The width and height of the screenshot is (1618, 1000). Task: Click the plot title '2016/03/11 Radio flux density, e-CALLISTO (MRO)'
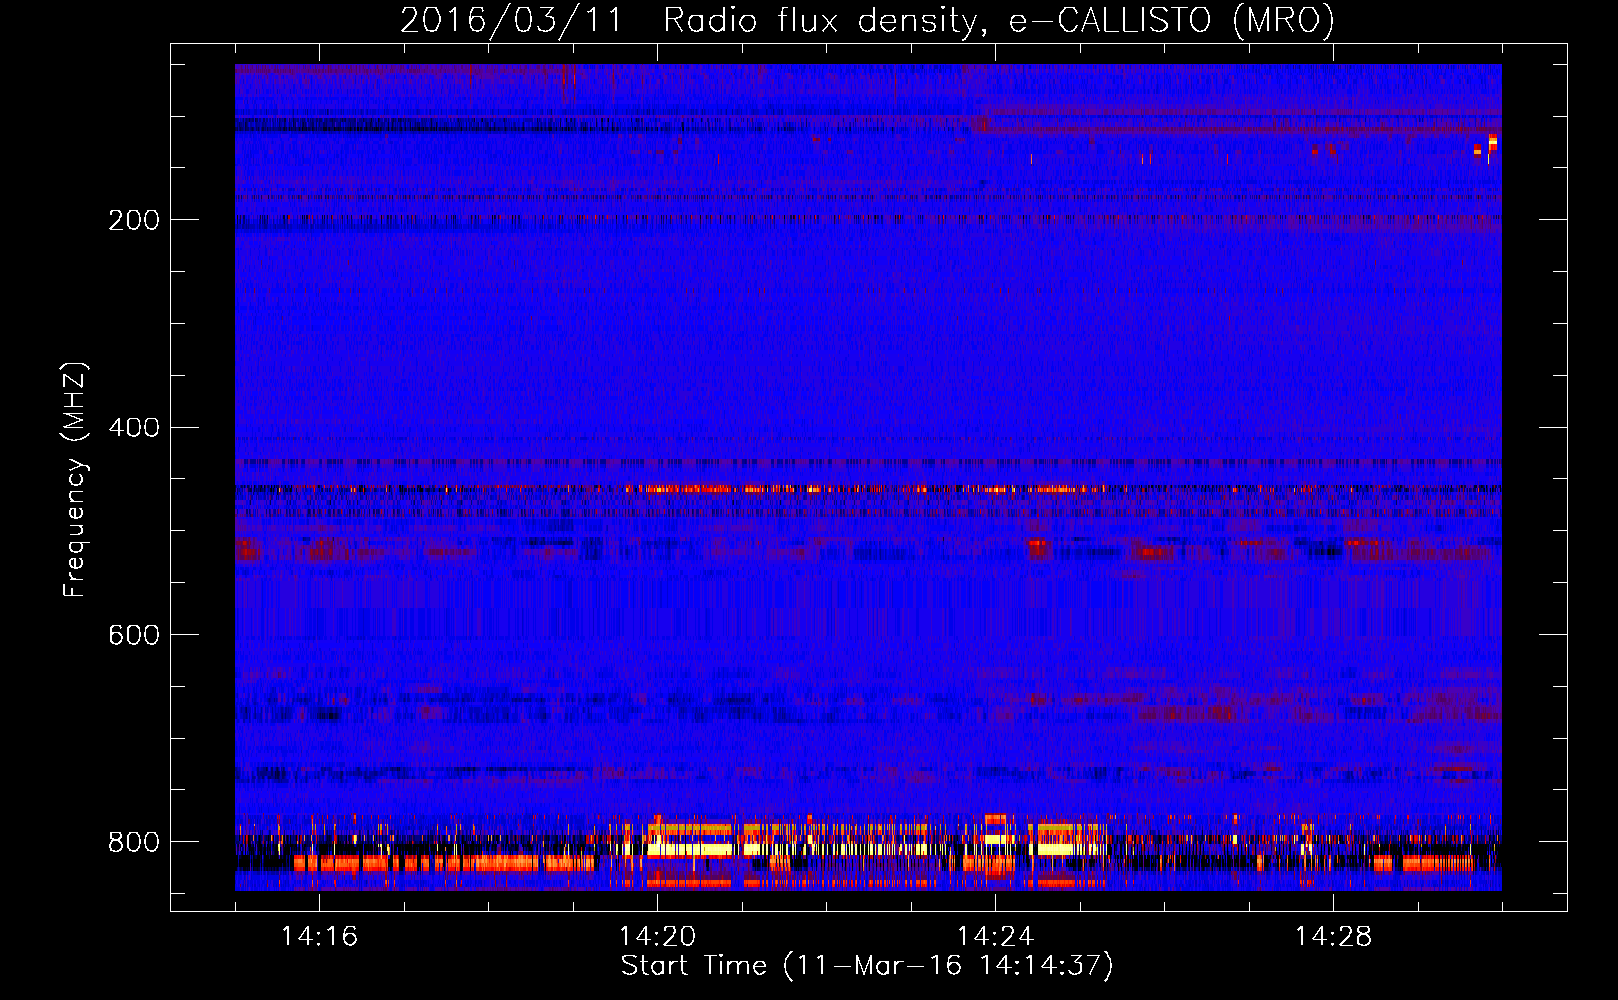867,20
